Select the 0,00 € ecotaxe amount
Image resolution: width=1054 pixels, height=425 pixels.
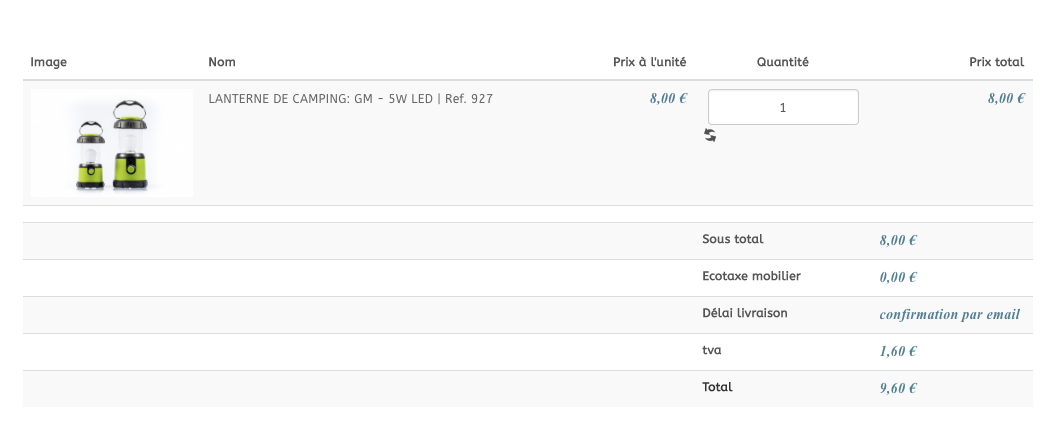tap(898, 277)
